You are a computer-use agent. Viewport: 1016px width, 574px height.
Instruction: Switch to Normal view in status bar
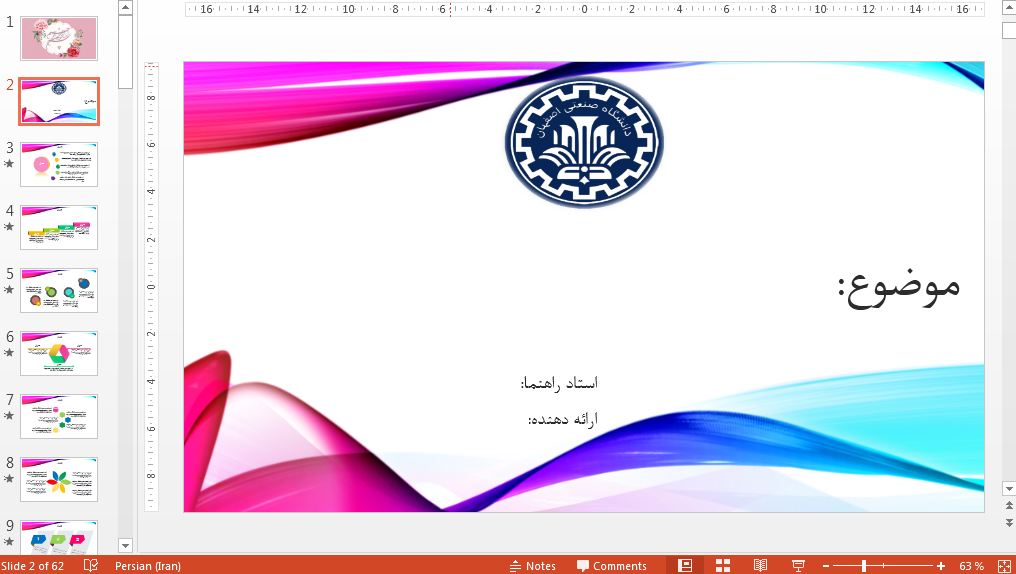point(685,566)
